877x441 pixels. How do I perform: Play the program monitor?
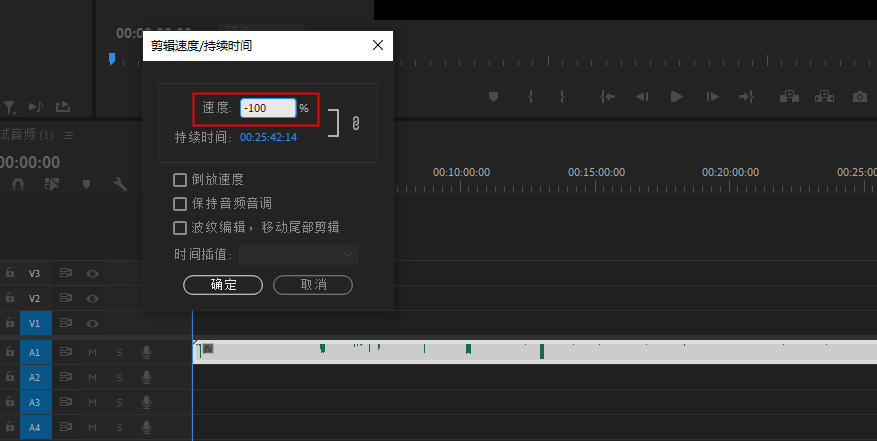point(677,97)
